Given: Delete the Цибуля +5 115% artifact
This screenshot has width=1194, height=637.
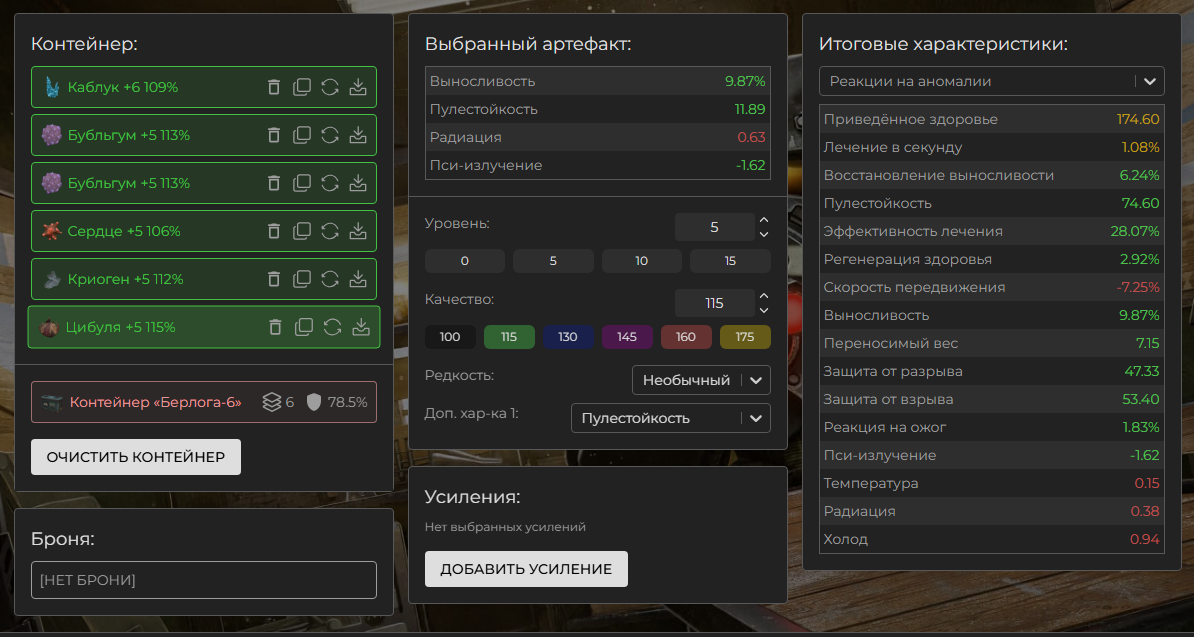Looking at the screenshot, I should pyautogui.click(x=277, y=327).
